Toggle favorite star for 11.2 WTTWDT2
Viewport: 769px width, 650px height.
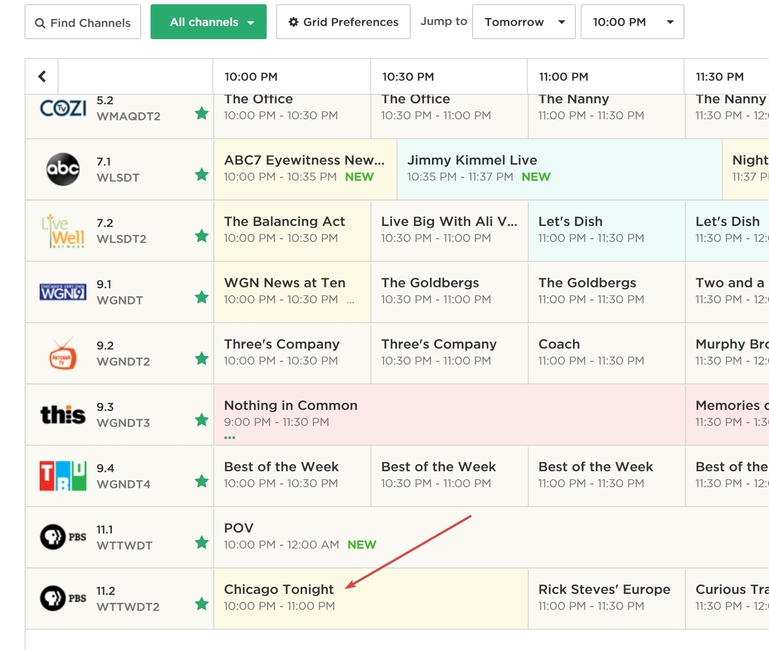click(202, 604)
